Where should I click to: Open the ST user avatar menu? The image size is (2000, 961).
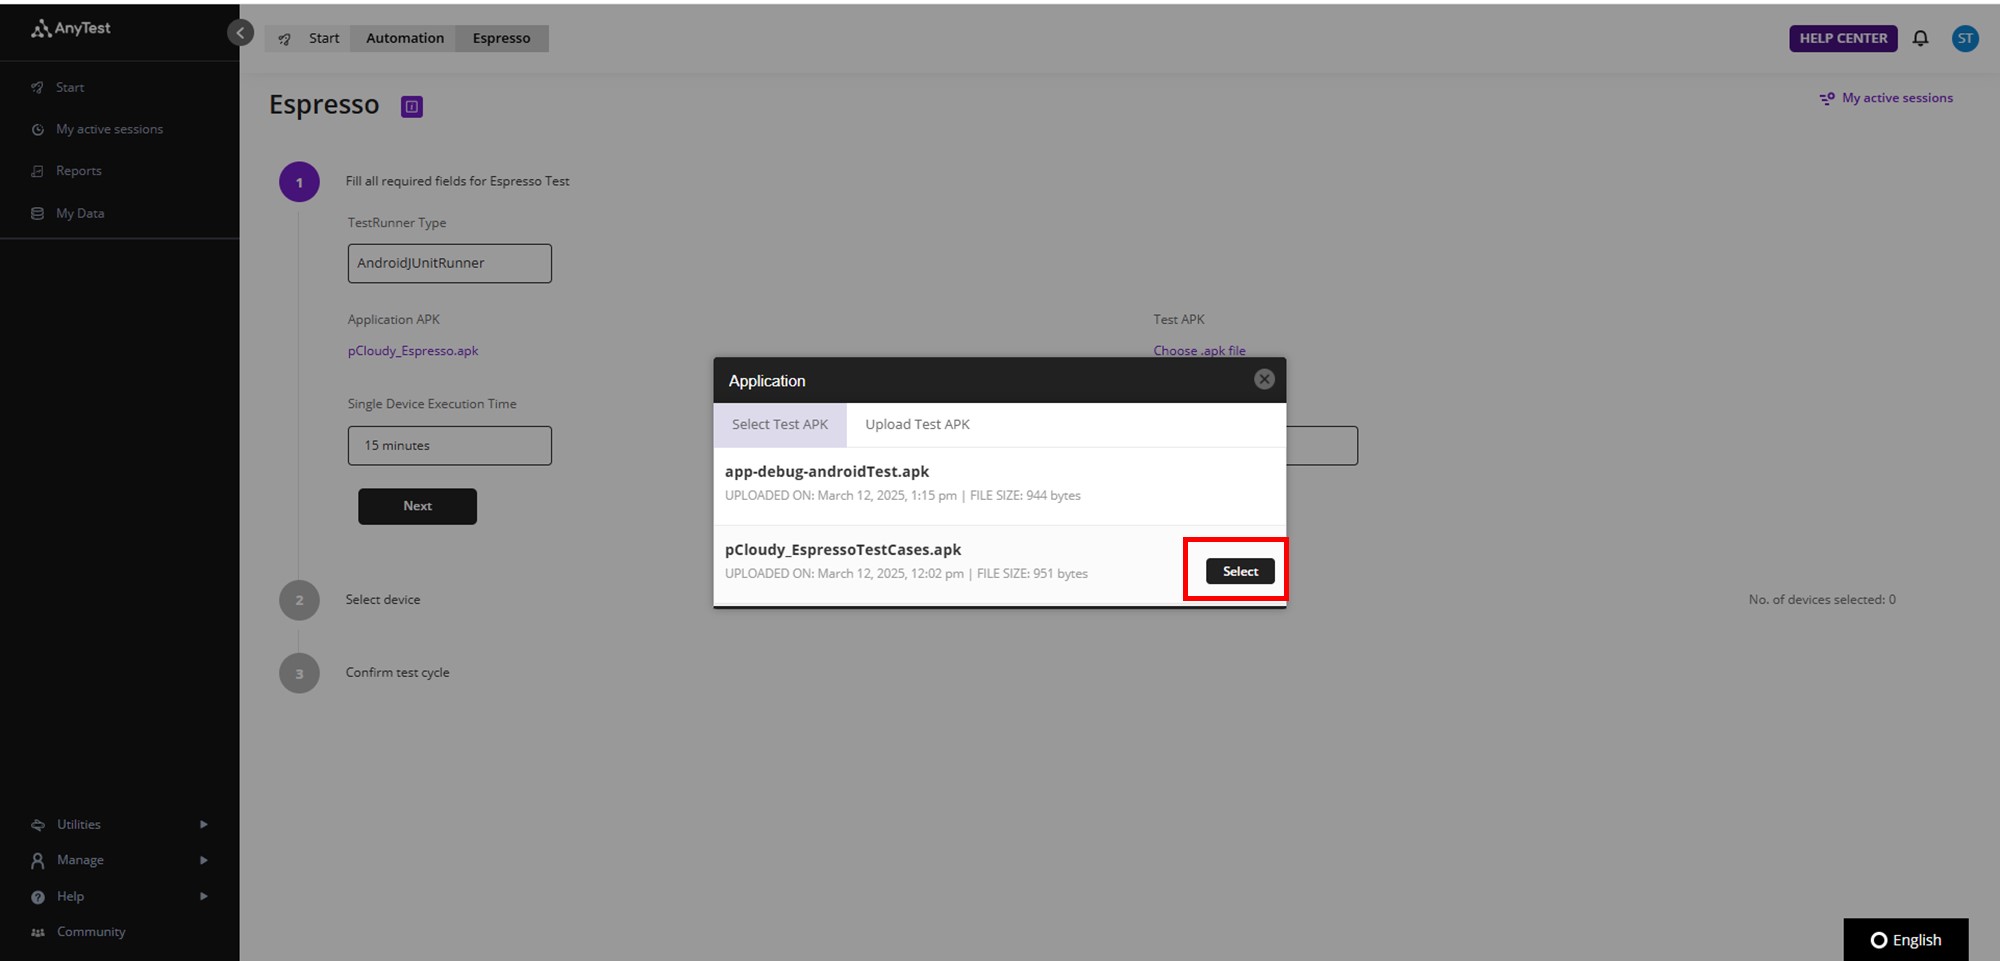pos(1965,38)
